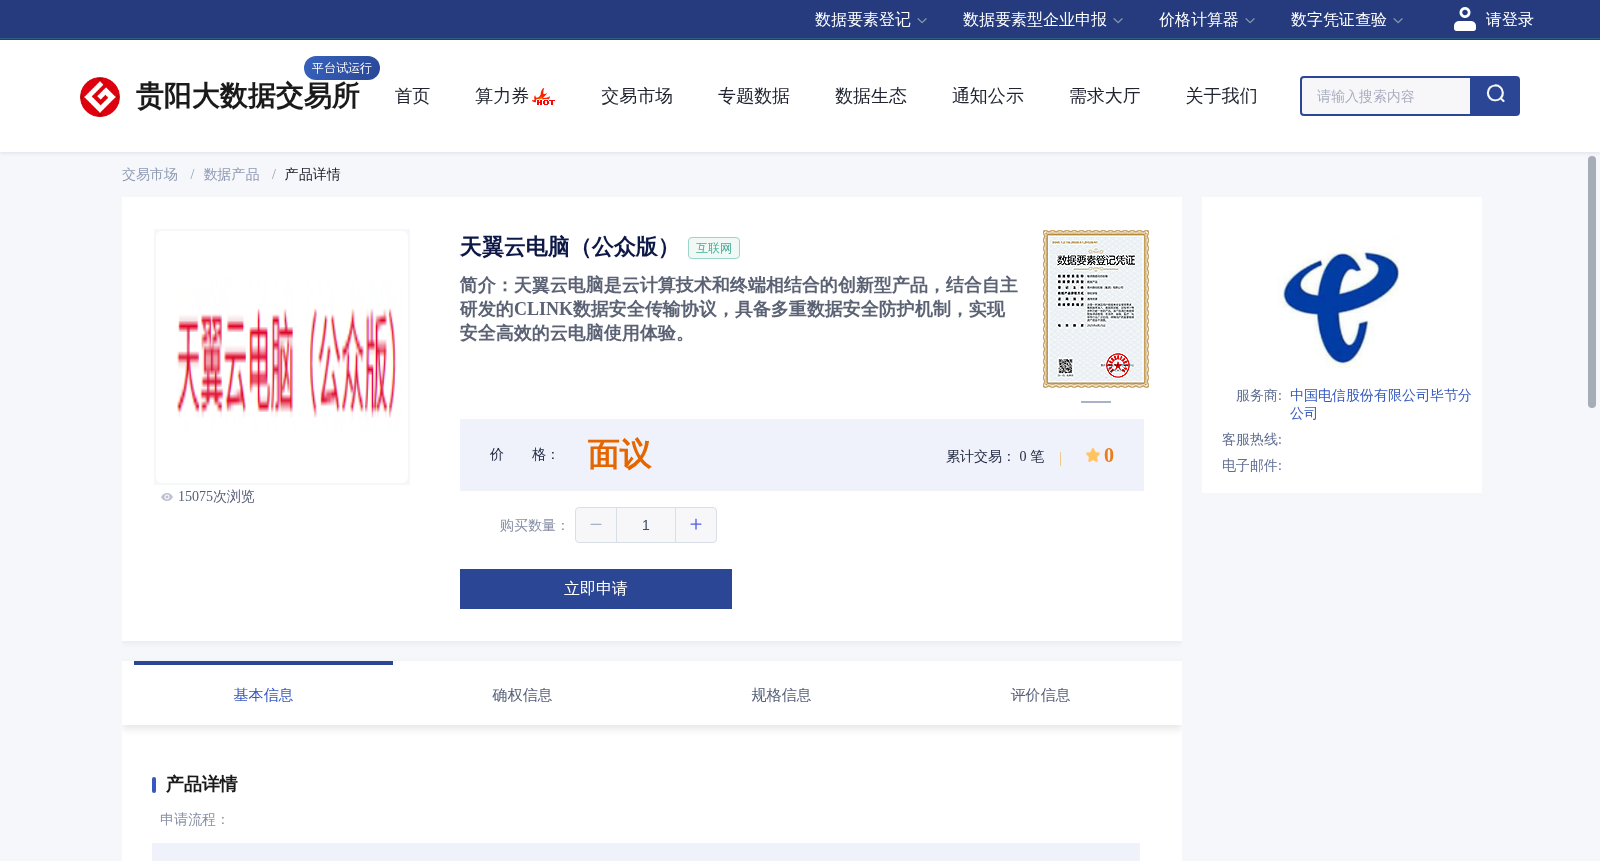Click the 天翼云电脑 product image
Viewport: 1600px width, 861px height.
[282, 357]
